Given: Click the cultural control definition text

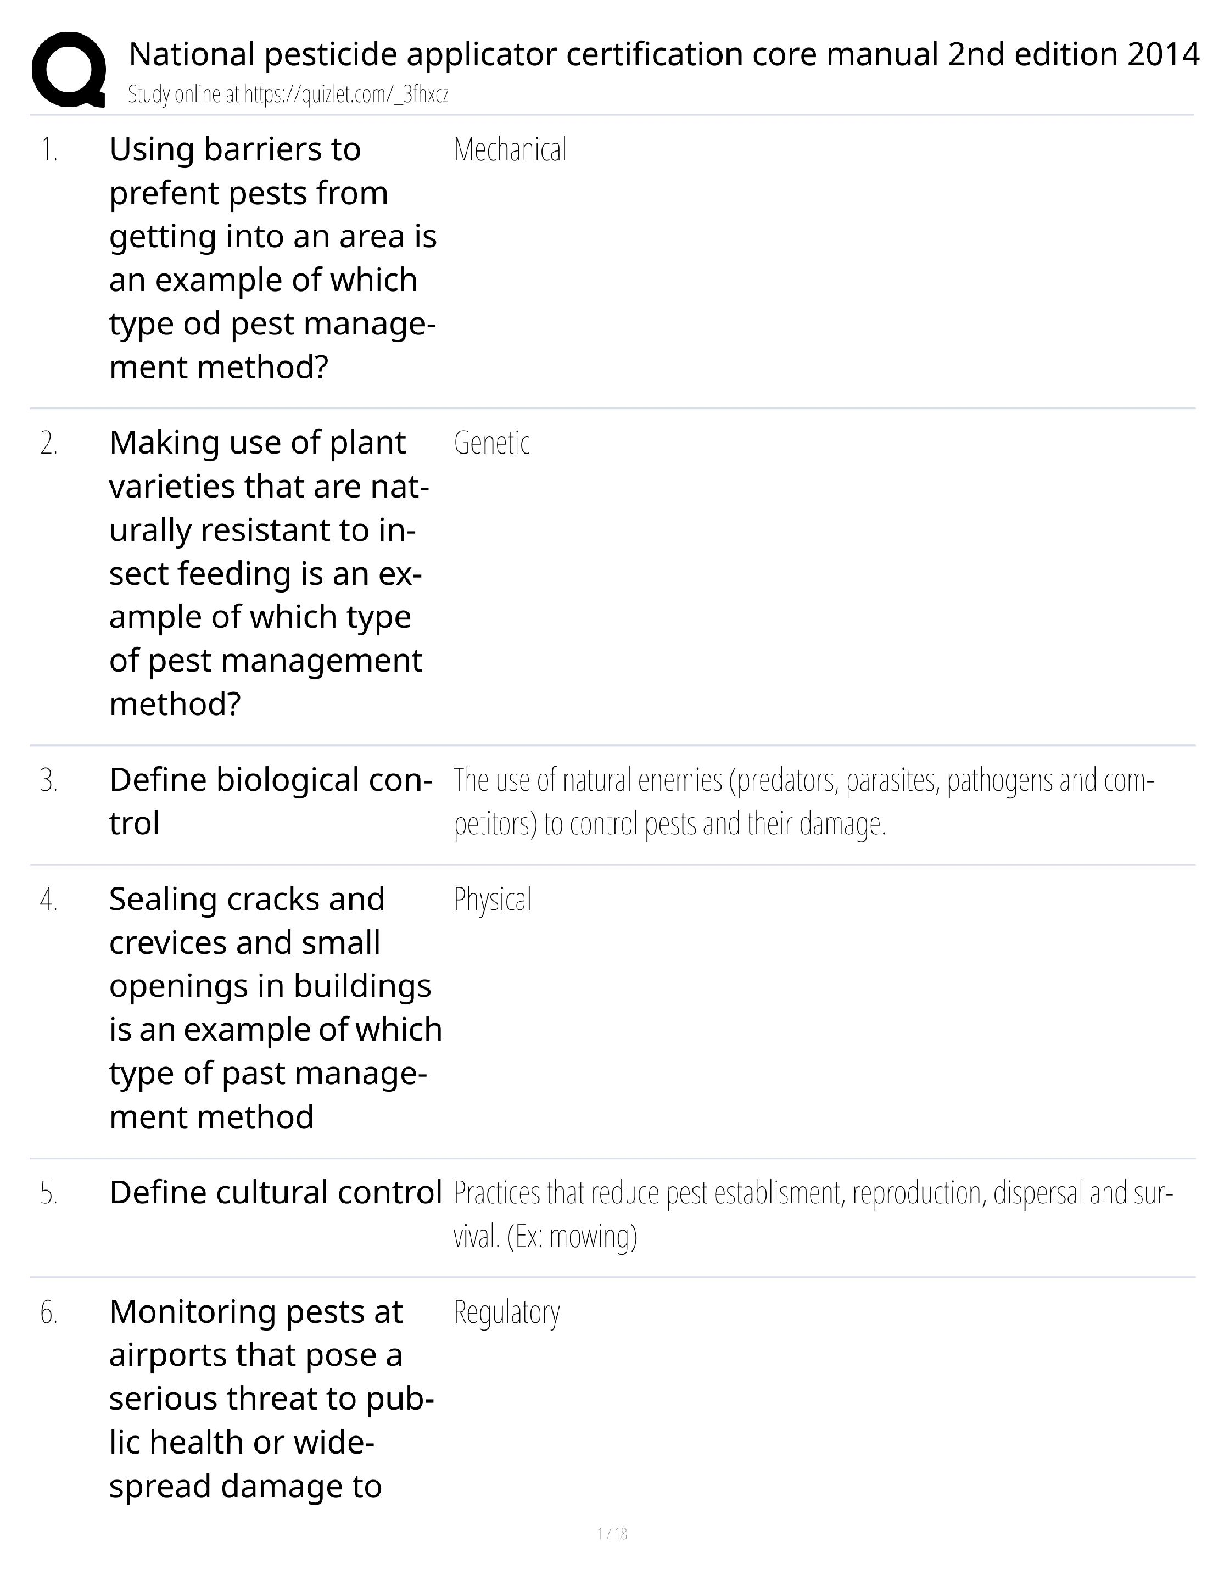Looking at the screenshot, I should 812,1215.
